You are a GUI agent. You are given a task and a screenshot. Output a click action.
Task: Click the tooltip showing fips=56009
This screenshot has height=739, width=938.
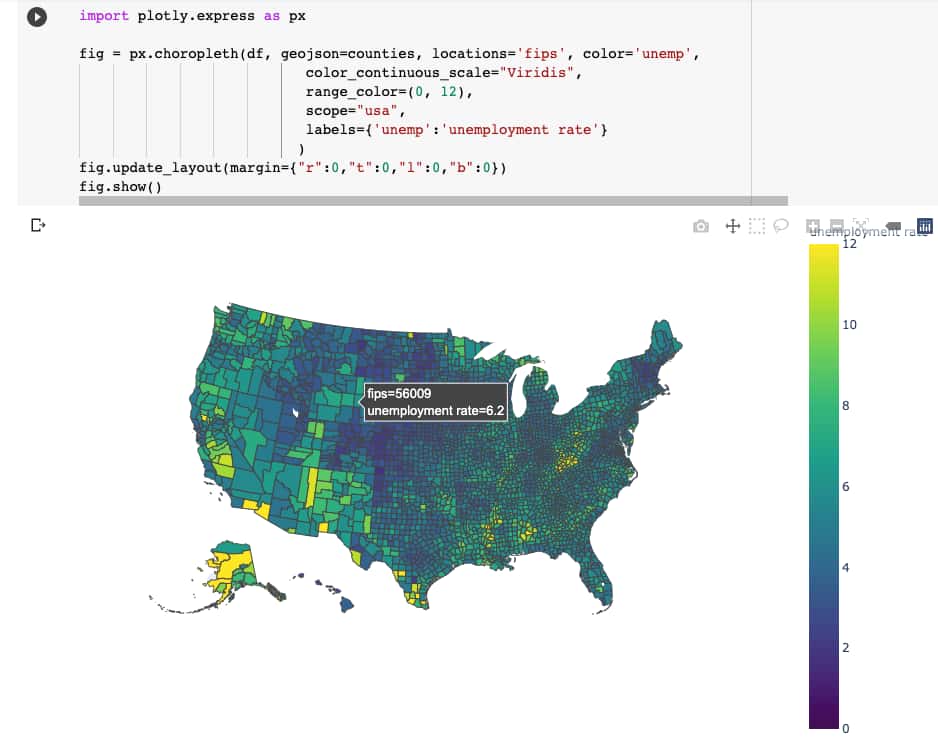point(435,403)
